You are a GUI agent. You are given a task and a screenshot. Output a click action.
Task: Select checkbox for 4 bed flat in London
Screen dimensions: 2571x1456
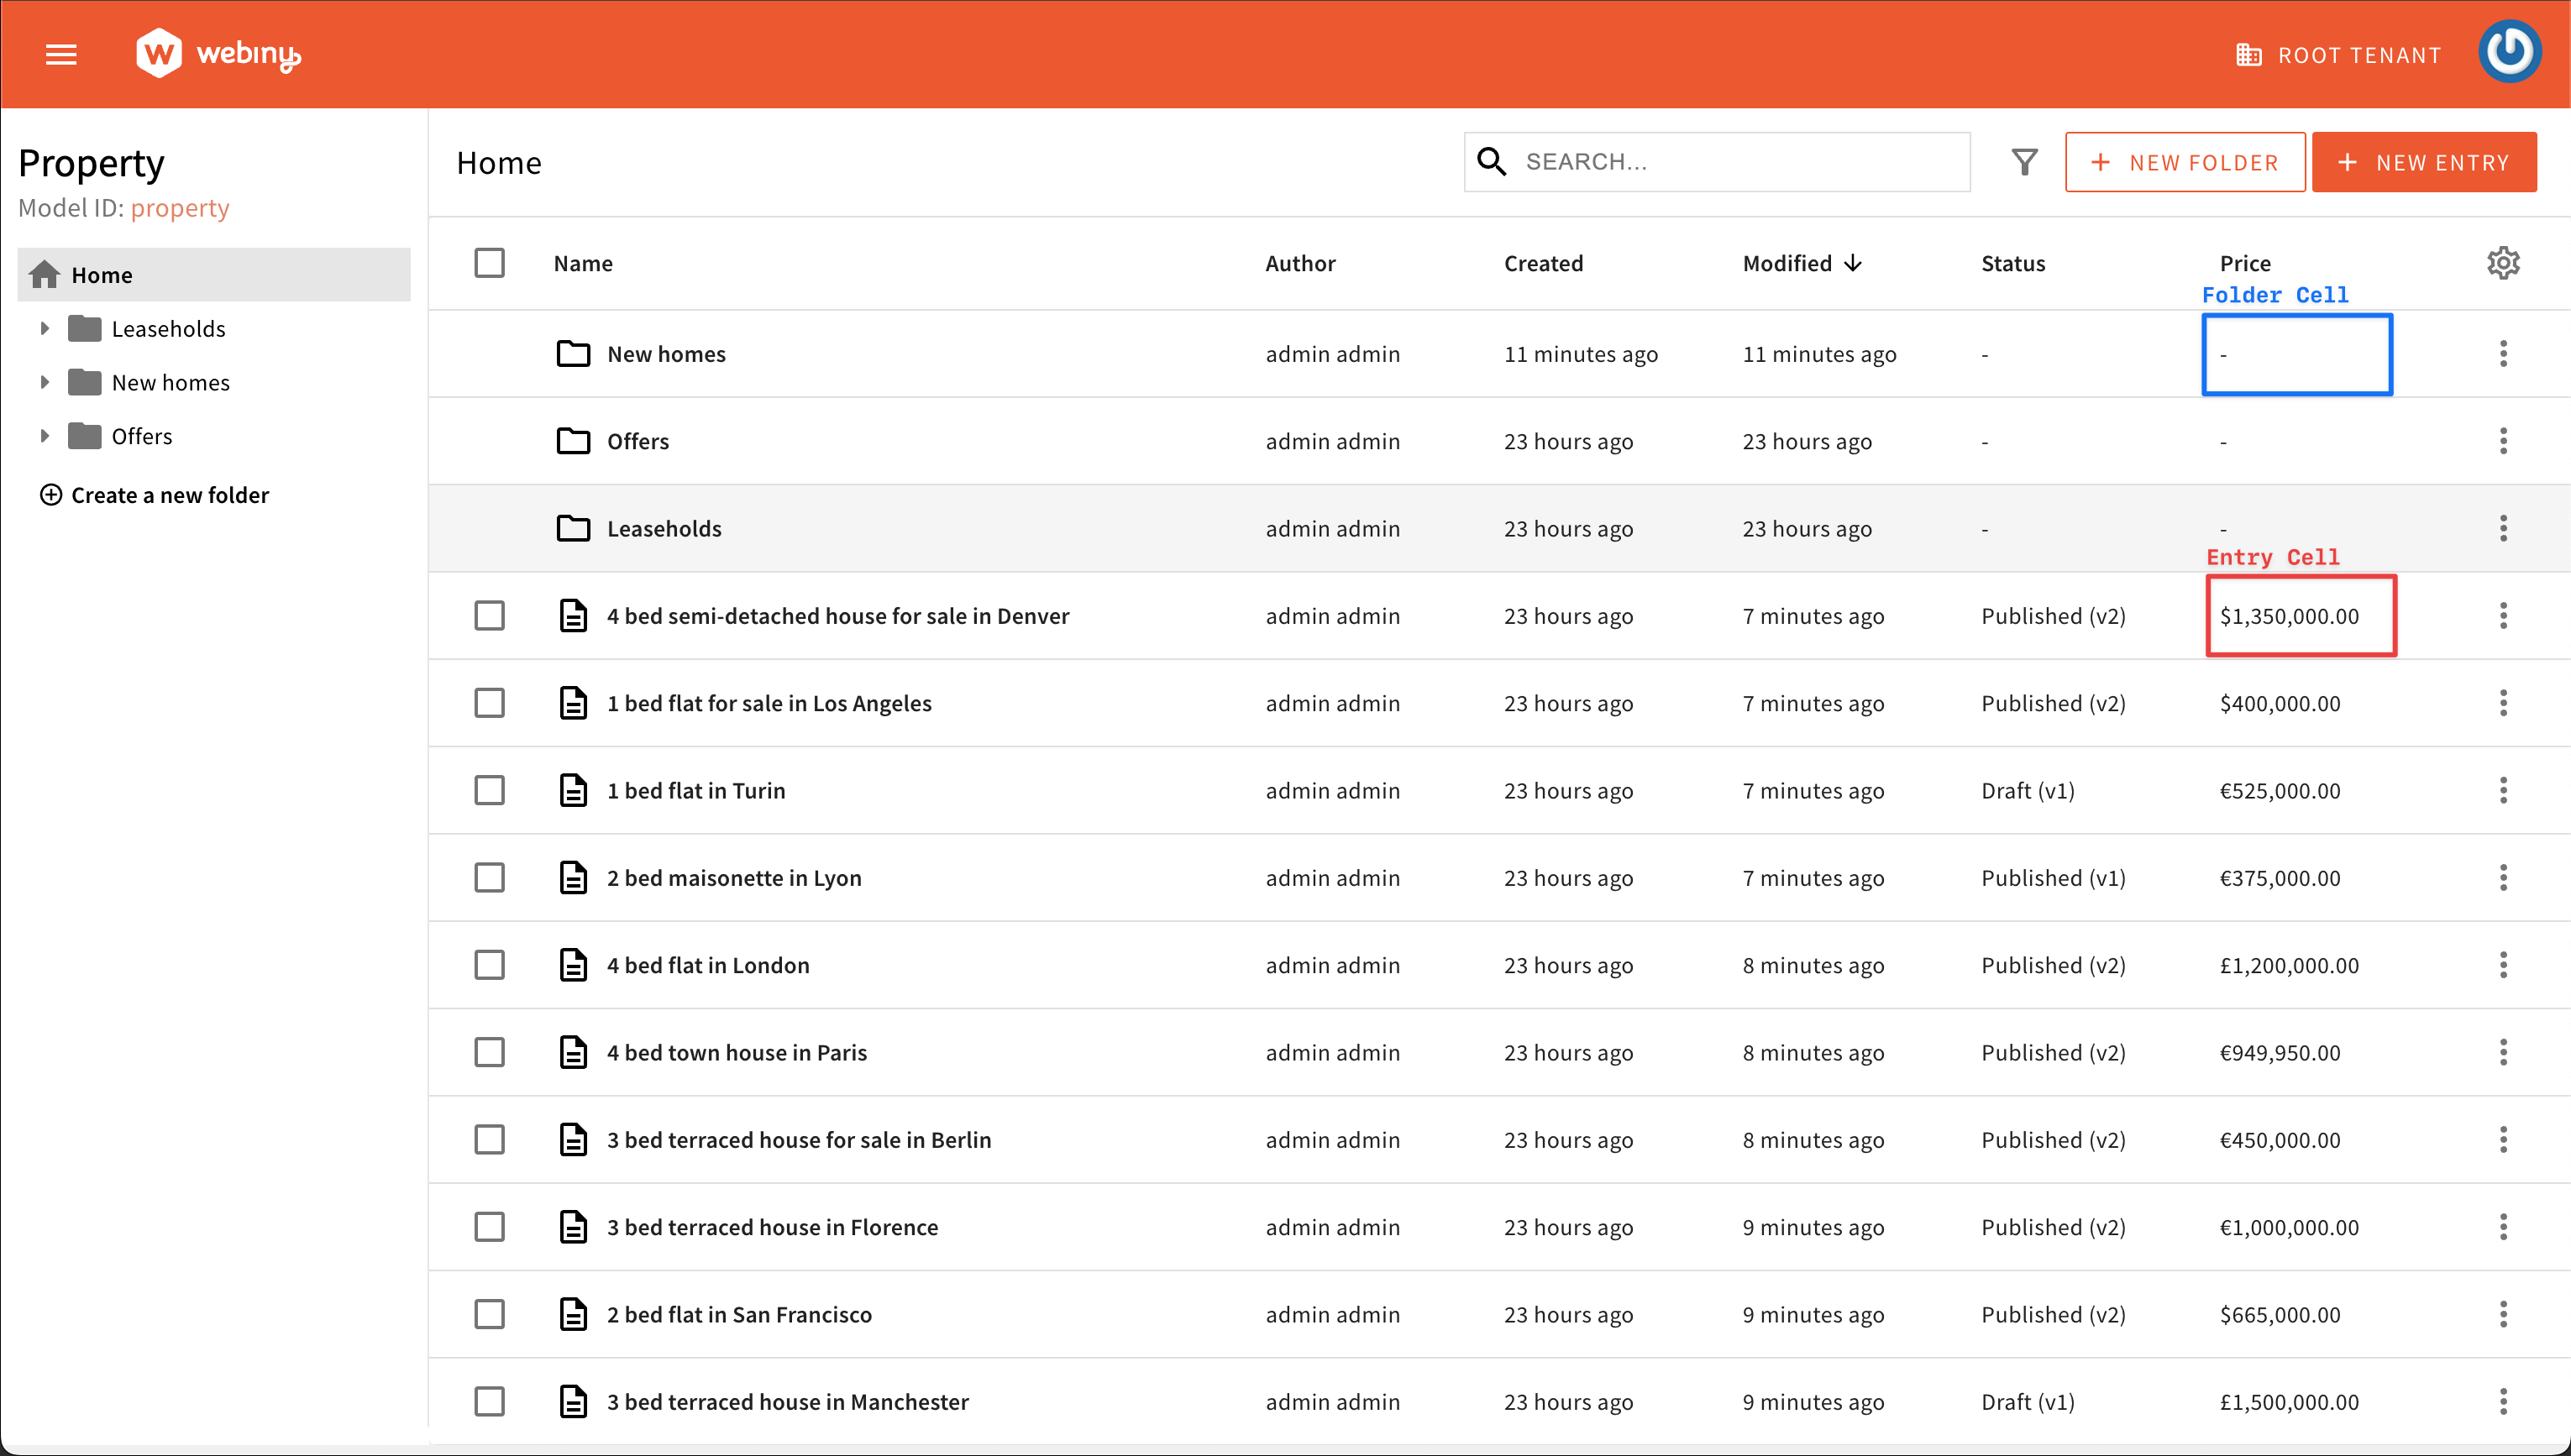[x=489, y=965]
